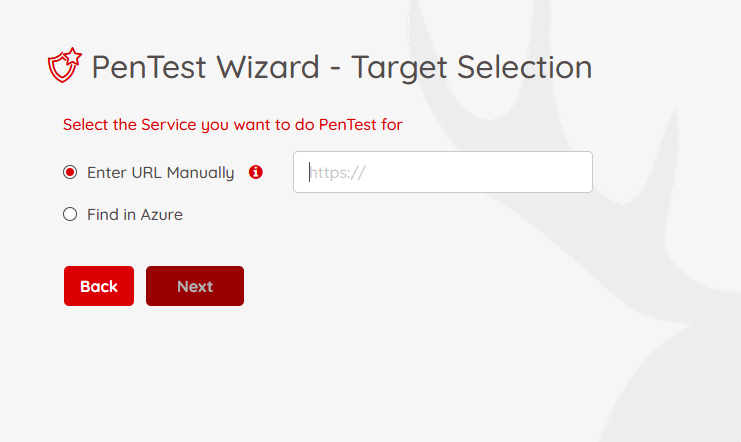This screenshot has width=741, height=442.
Task: Click the bright red Back button
Action: (99, 286)
